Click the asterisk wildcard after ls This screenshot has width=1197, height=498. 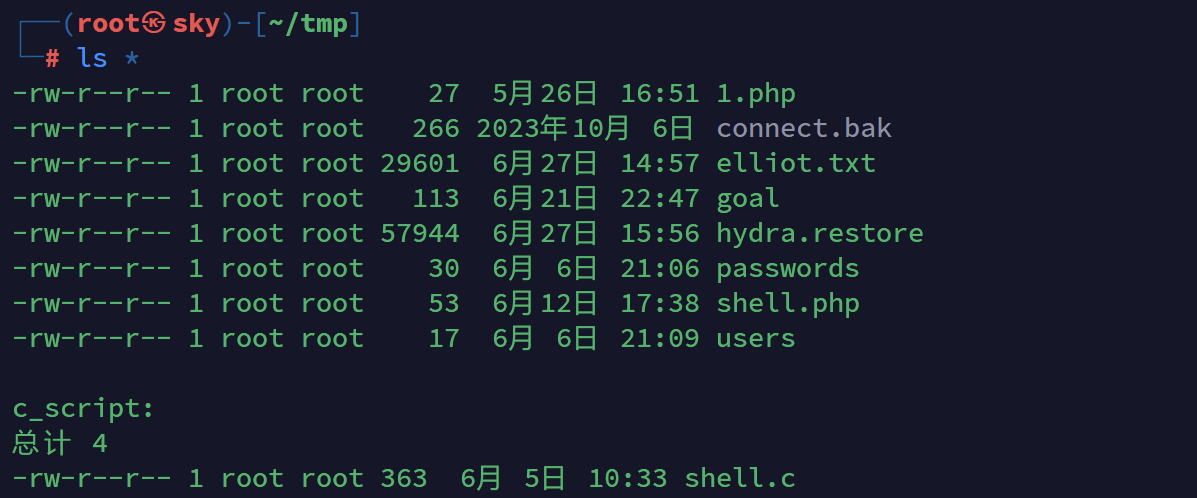click(x=132, y=58)
